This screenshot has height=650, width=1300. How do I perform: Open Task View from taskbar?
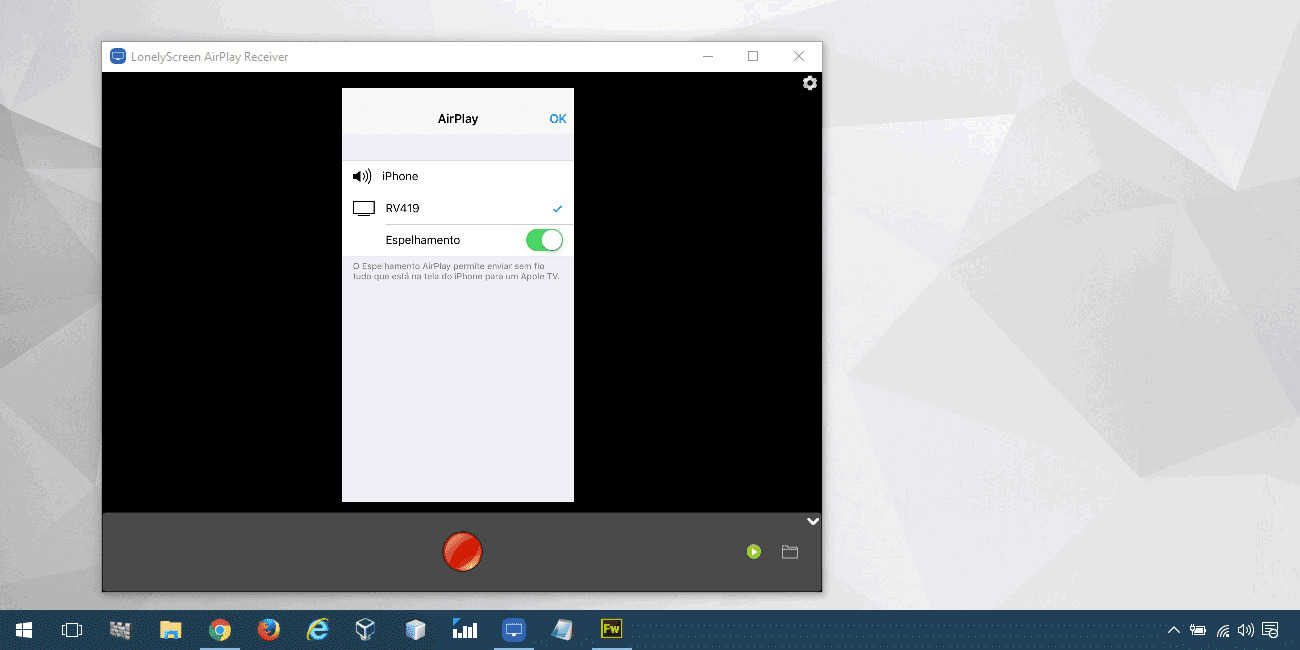click(72, 630)
